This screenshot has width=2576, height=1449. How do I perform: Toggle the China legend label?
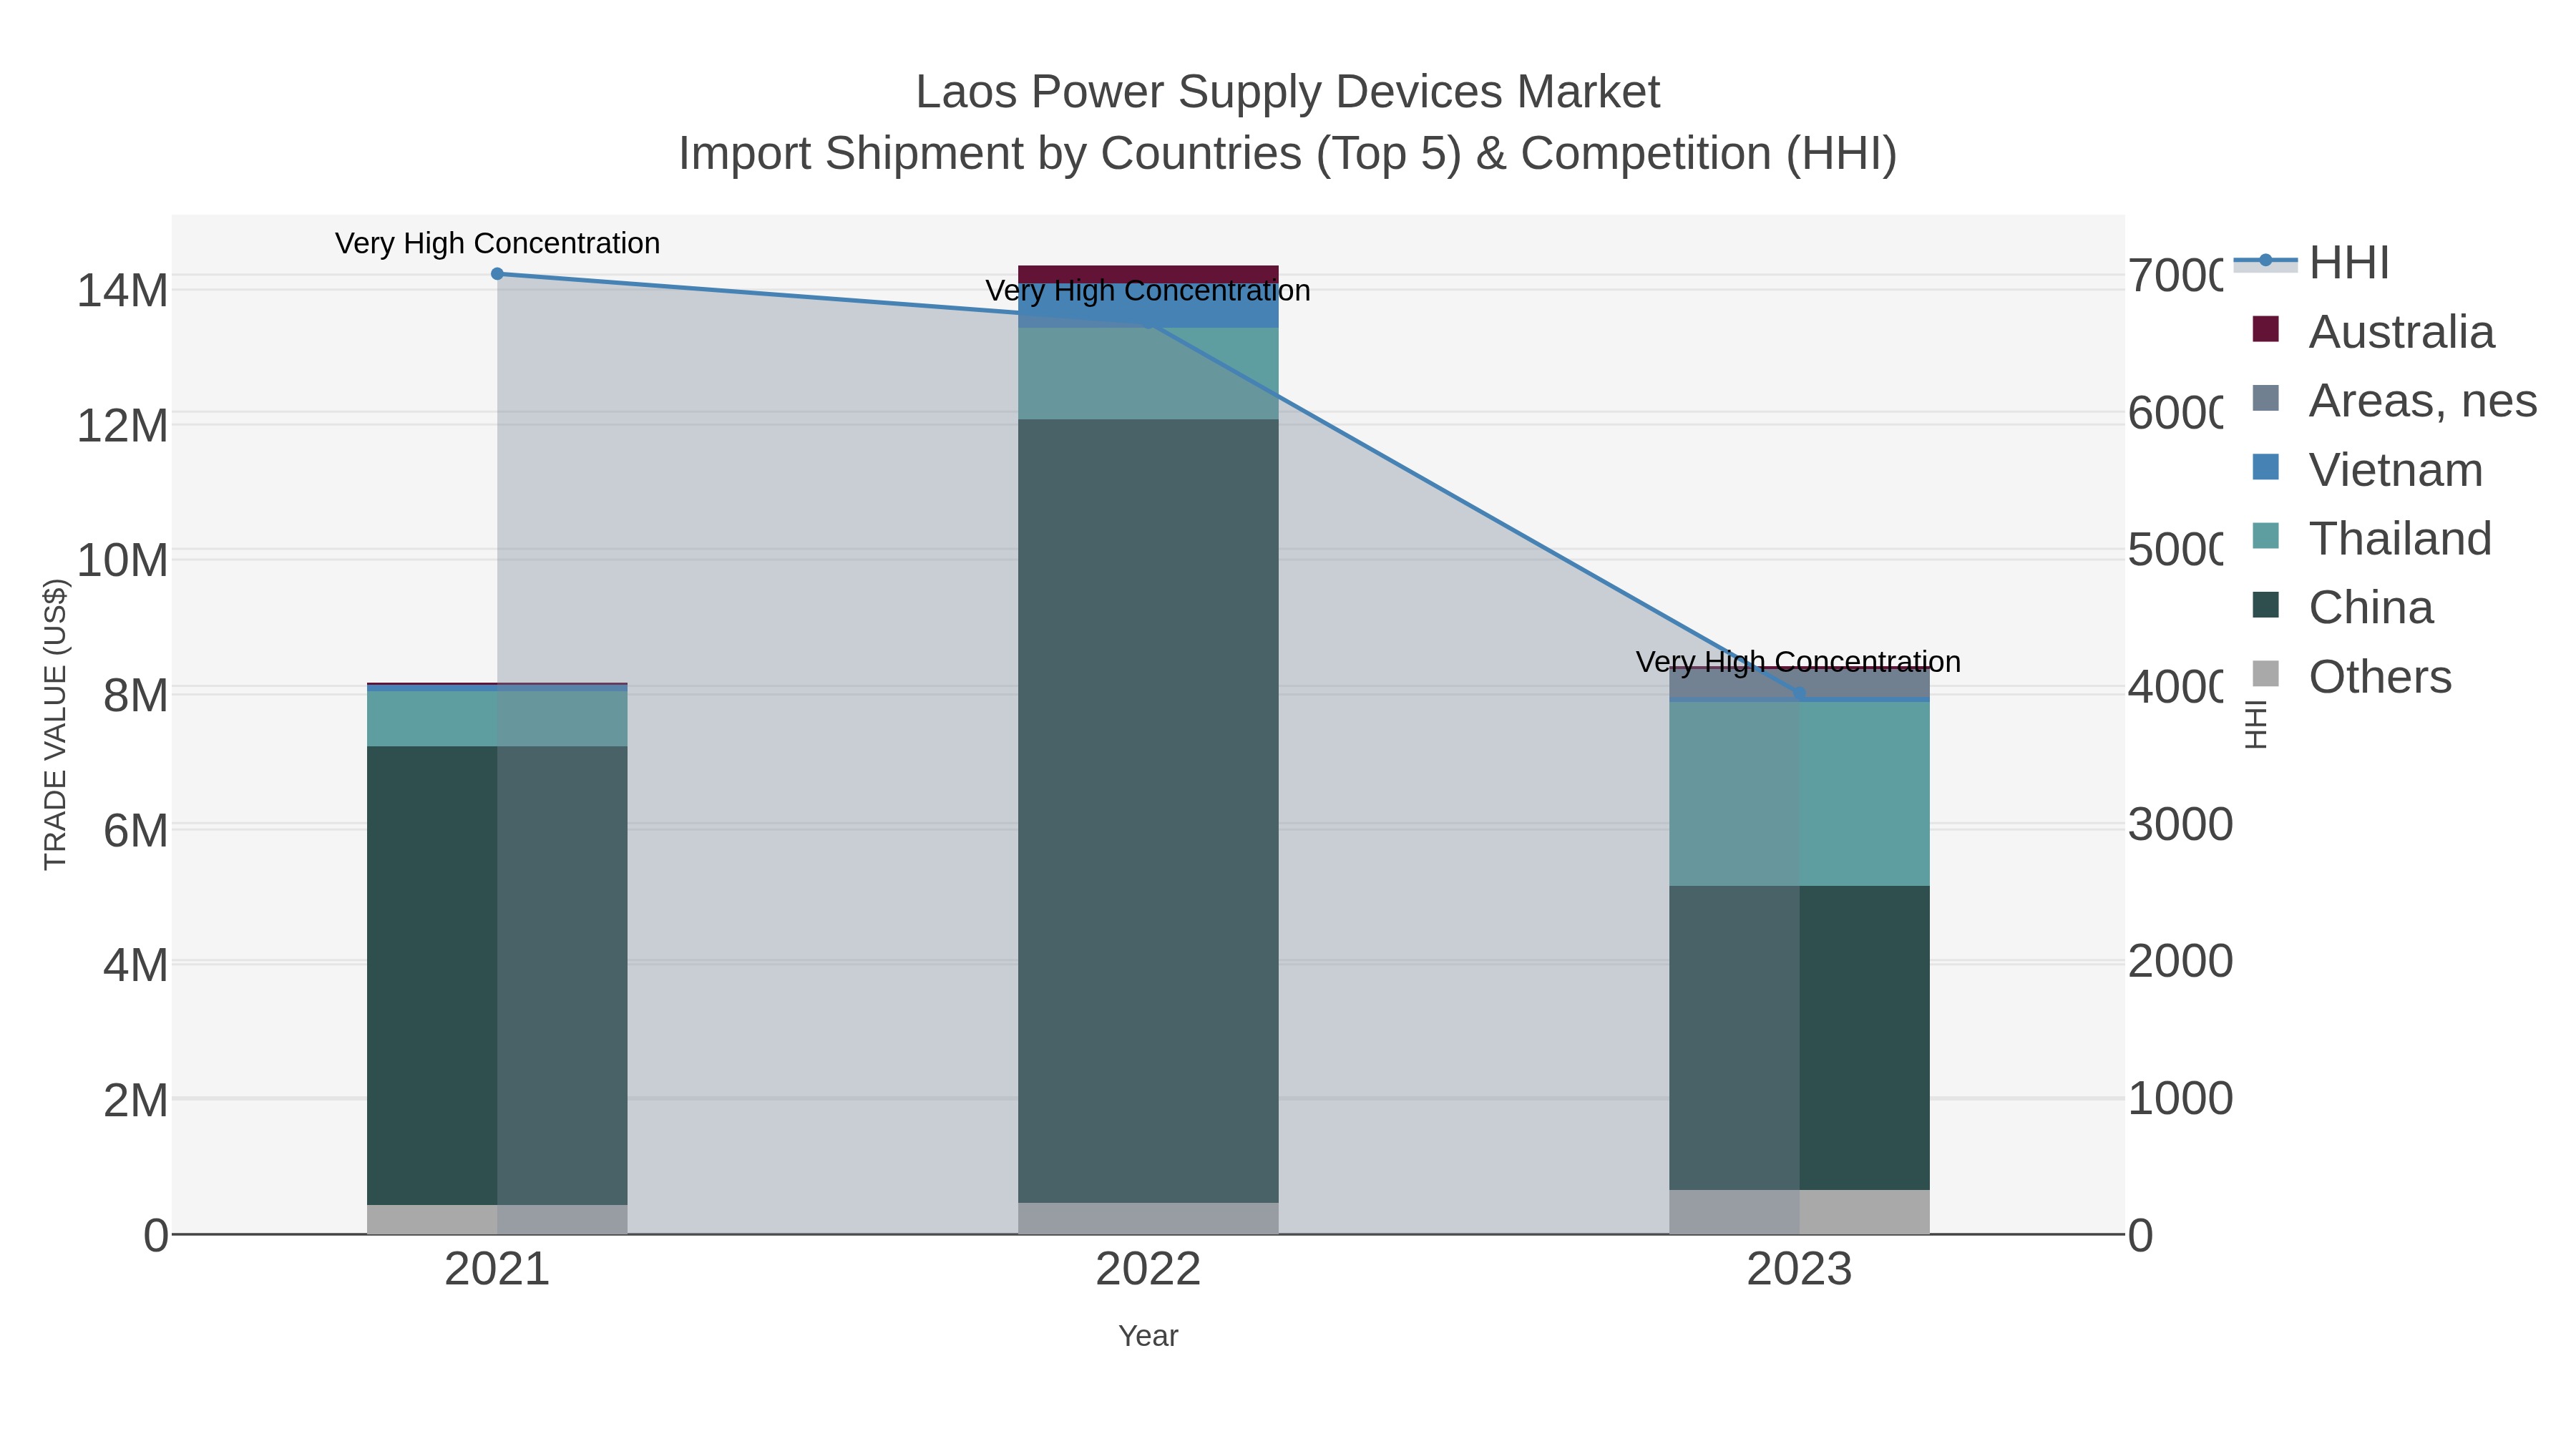[2371, 607]
